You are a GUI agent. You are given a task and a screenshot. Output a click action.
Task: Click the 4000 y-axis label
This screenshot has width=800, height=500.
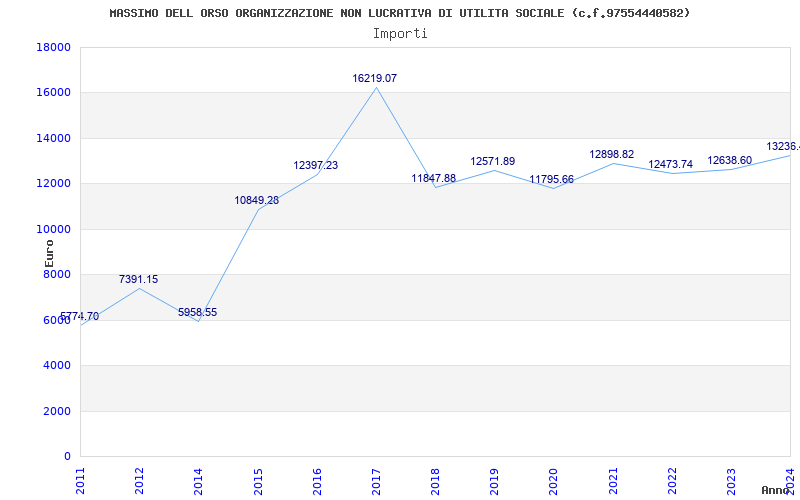(57, 366)
